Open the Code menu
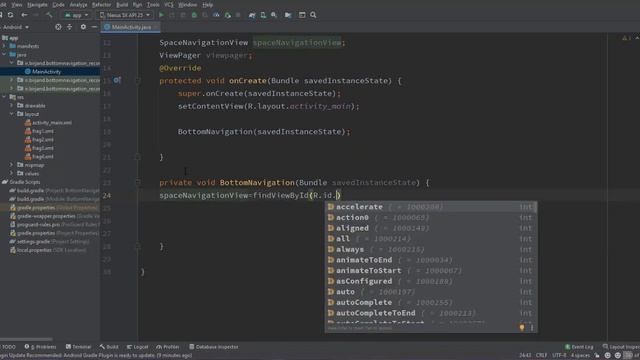Image resolution: width=640 pixels, height=360 pixels. coord(58,5)
